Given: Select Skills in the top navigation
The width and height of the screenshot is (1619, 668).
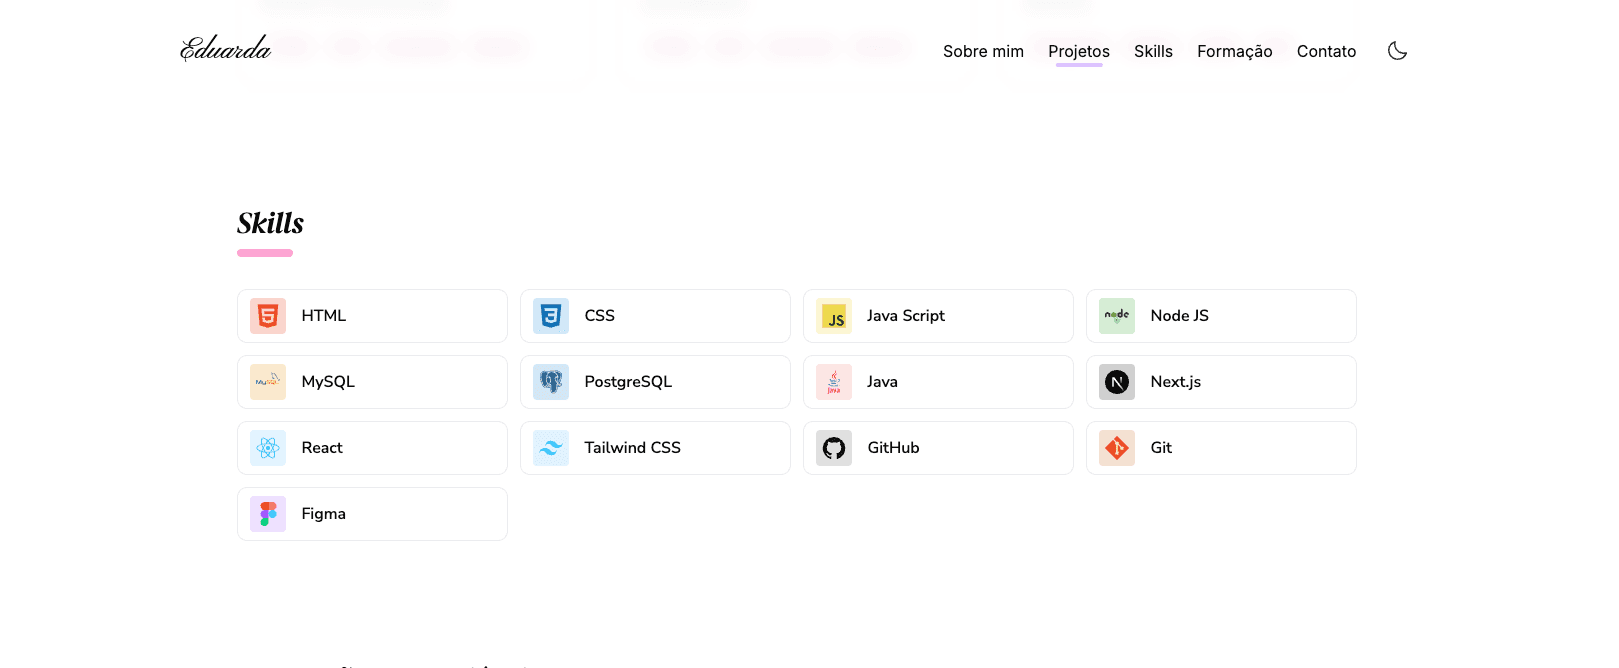Looking at the screenshot, I should click(1153, 51).
